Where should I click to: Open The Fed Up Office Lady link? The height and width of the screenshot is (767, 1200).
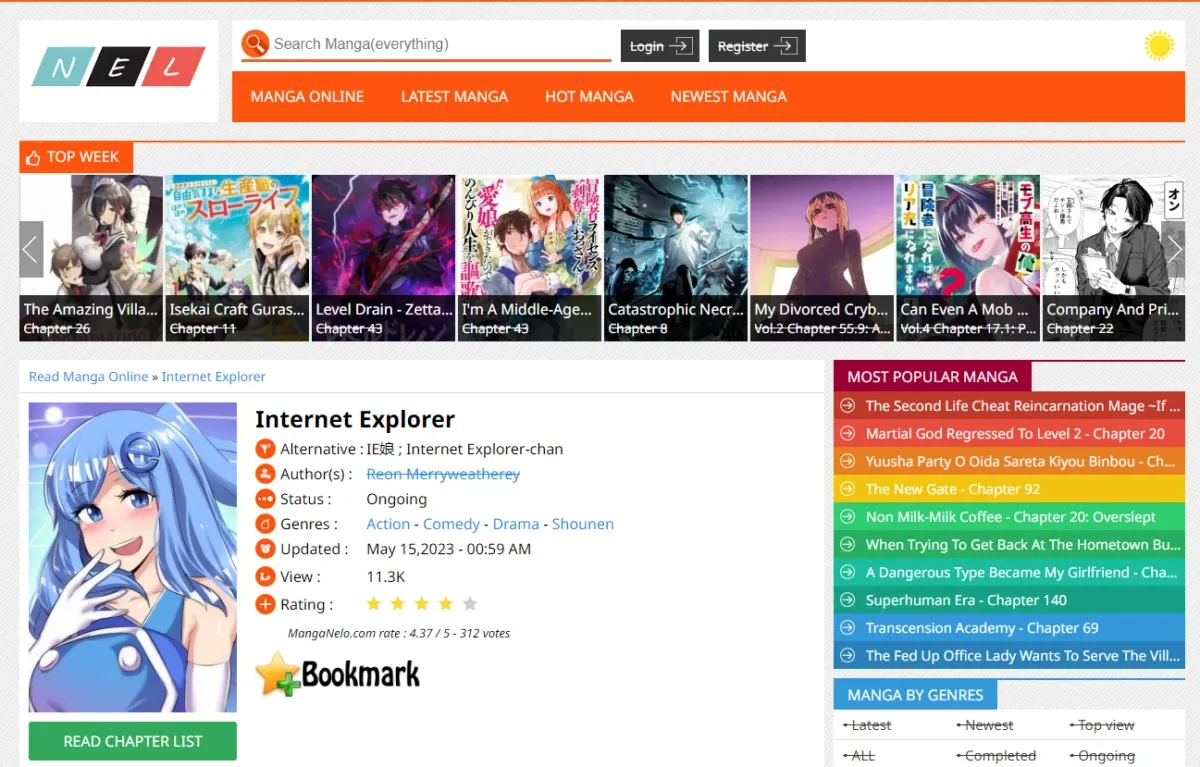pos(1023,656)
